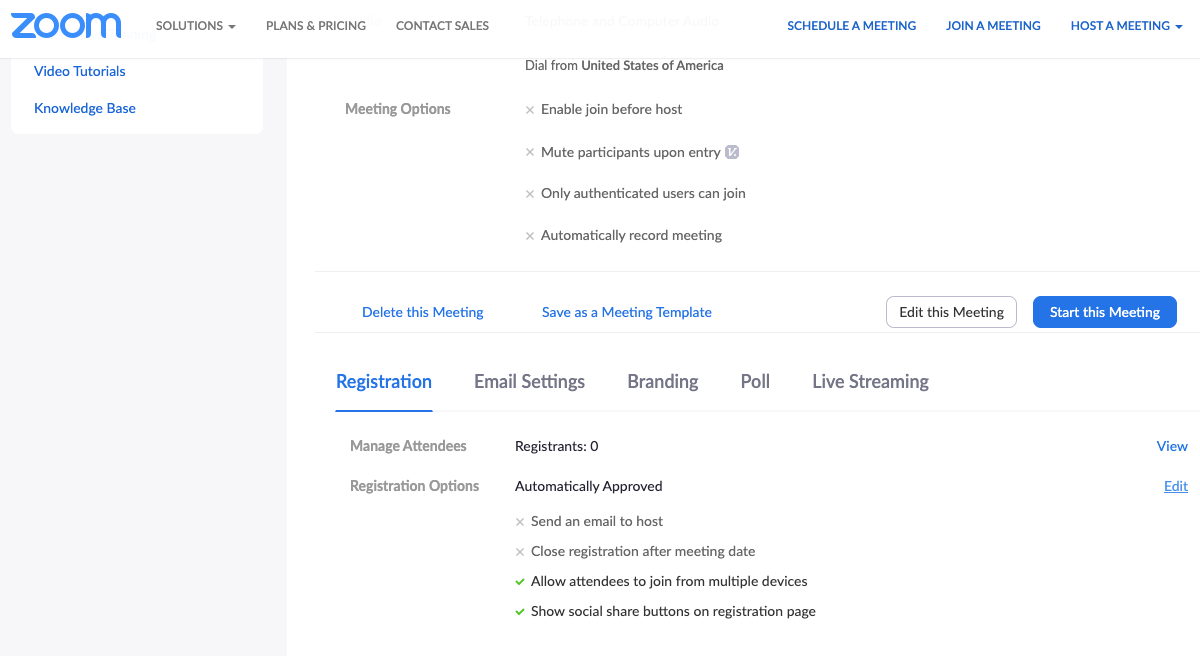Click the info badge beside Mute participants
Screen dimensions: 1200x656
[x=732, y=152]
